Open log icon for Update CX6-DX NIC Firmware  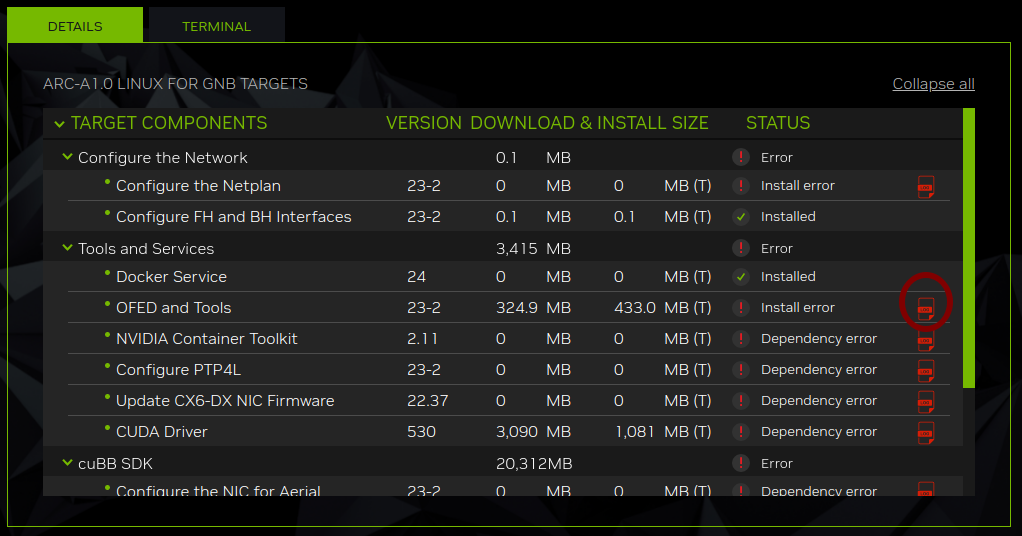click(x=926, y=402)
